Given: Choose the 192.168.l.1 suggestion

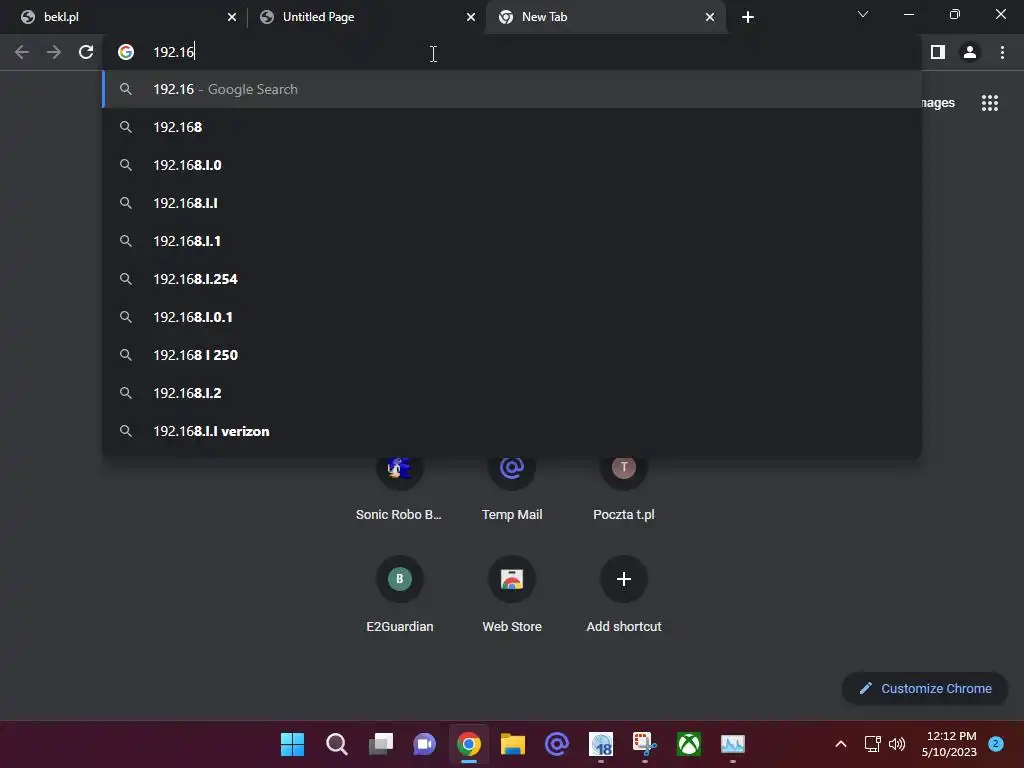Looking at the screenshot, I should coord(512,241).
